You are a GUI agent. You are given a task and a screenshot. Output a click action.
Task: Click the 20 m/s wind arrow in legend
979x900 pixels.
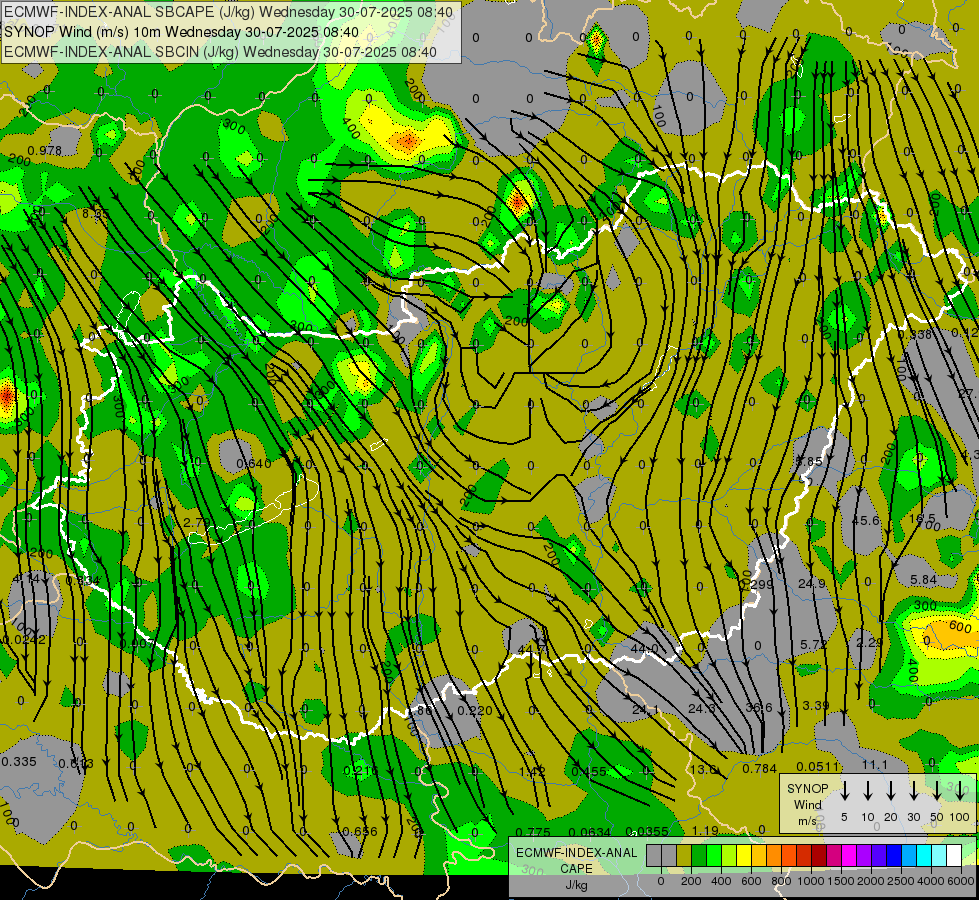891,791
